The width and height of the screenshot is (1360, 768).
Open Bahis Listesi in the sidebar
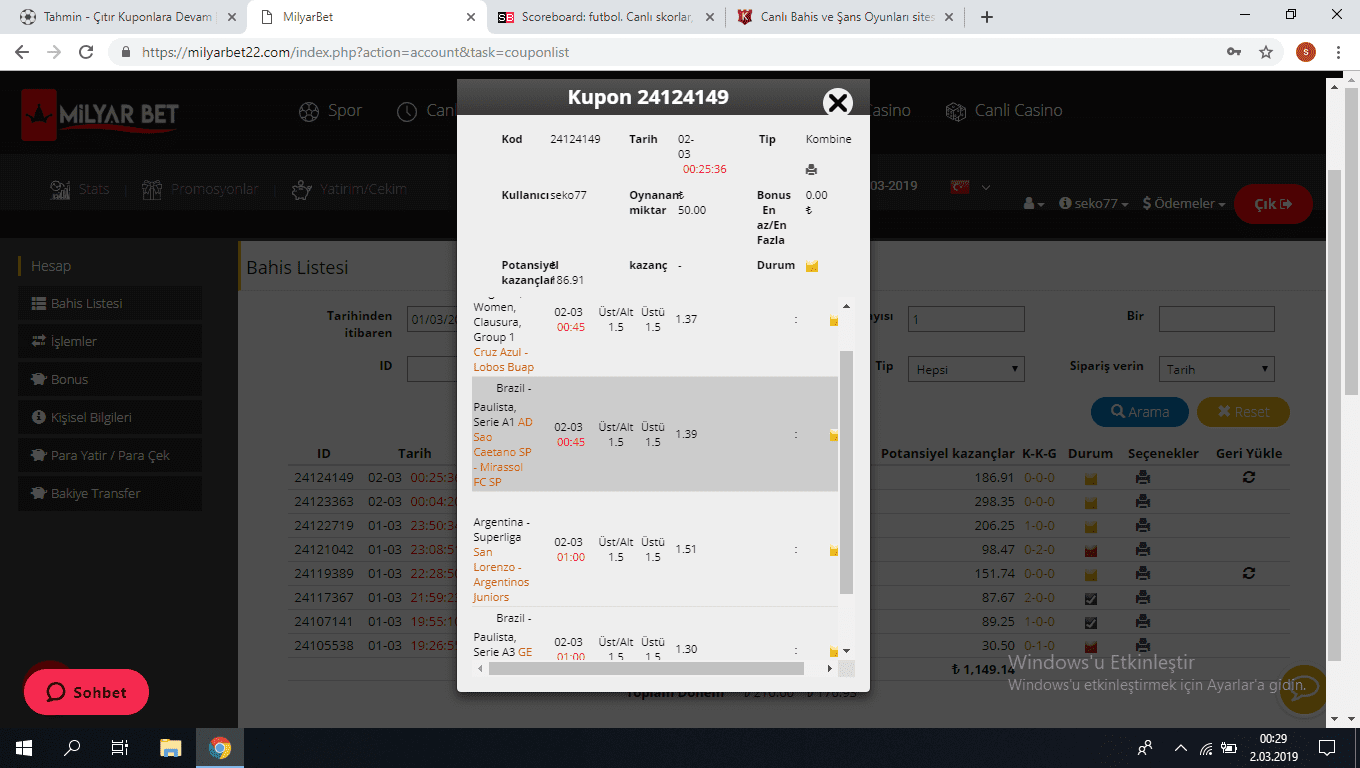(x=110, y=303)
